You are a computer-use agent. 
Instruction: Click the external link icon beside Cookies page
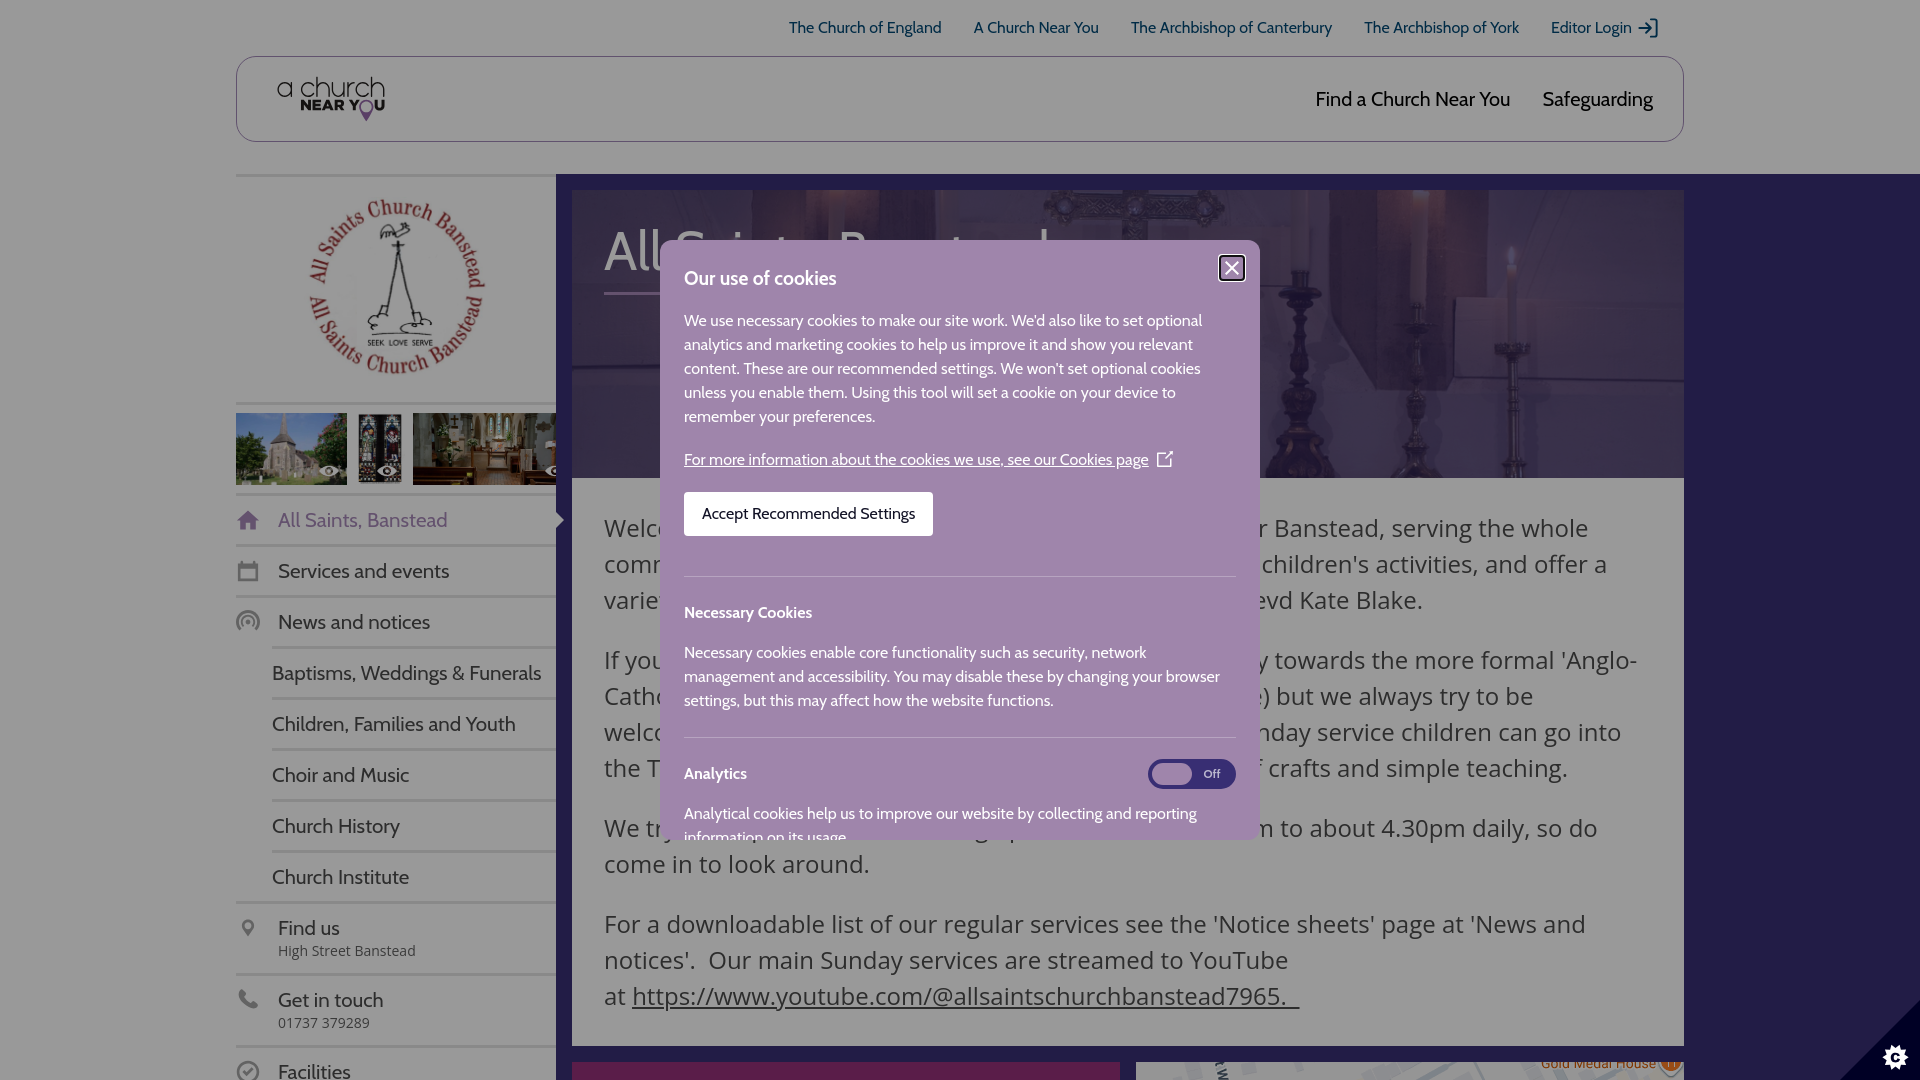click(1165, 459)
